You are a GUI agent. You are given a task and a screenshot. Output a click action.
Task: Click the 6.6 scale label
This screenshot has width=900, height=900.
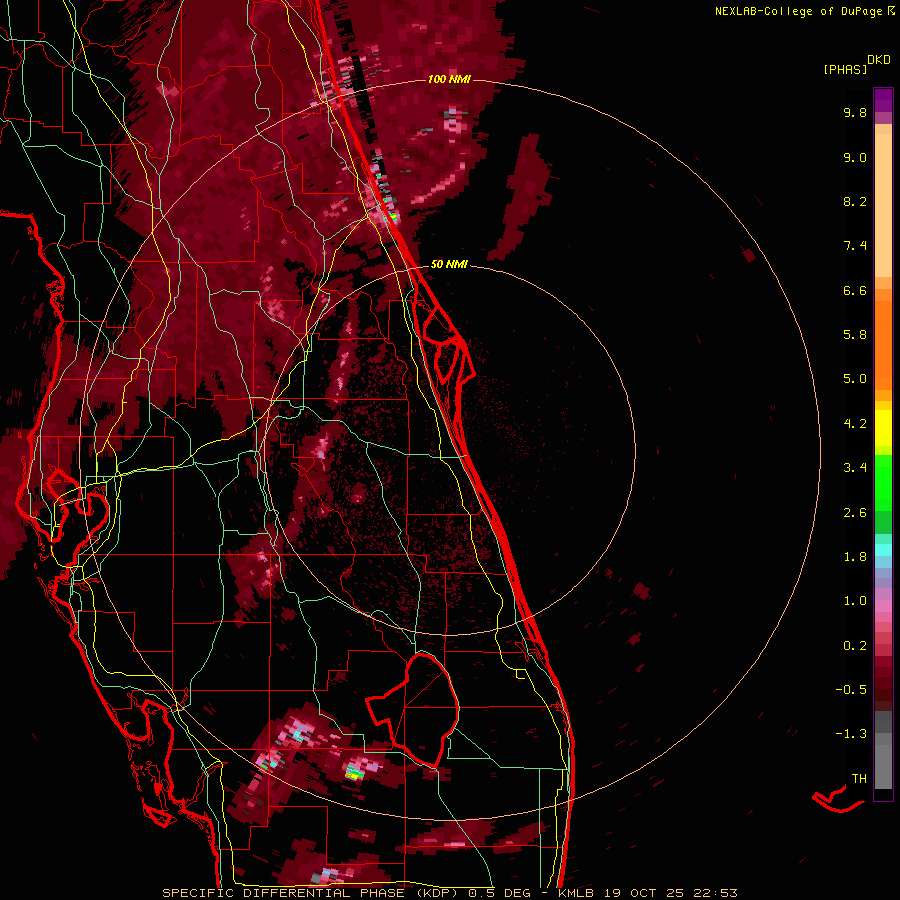tap(855, 290)
